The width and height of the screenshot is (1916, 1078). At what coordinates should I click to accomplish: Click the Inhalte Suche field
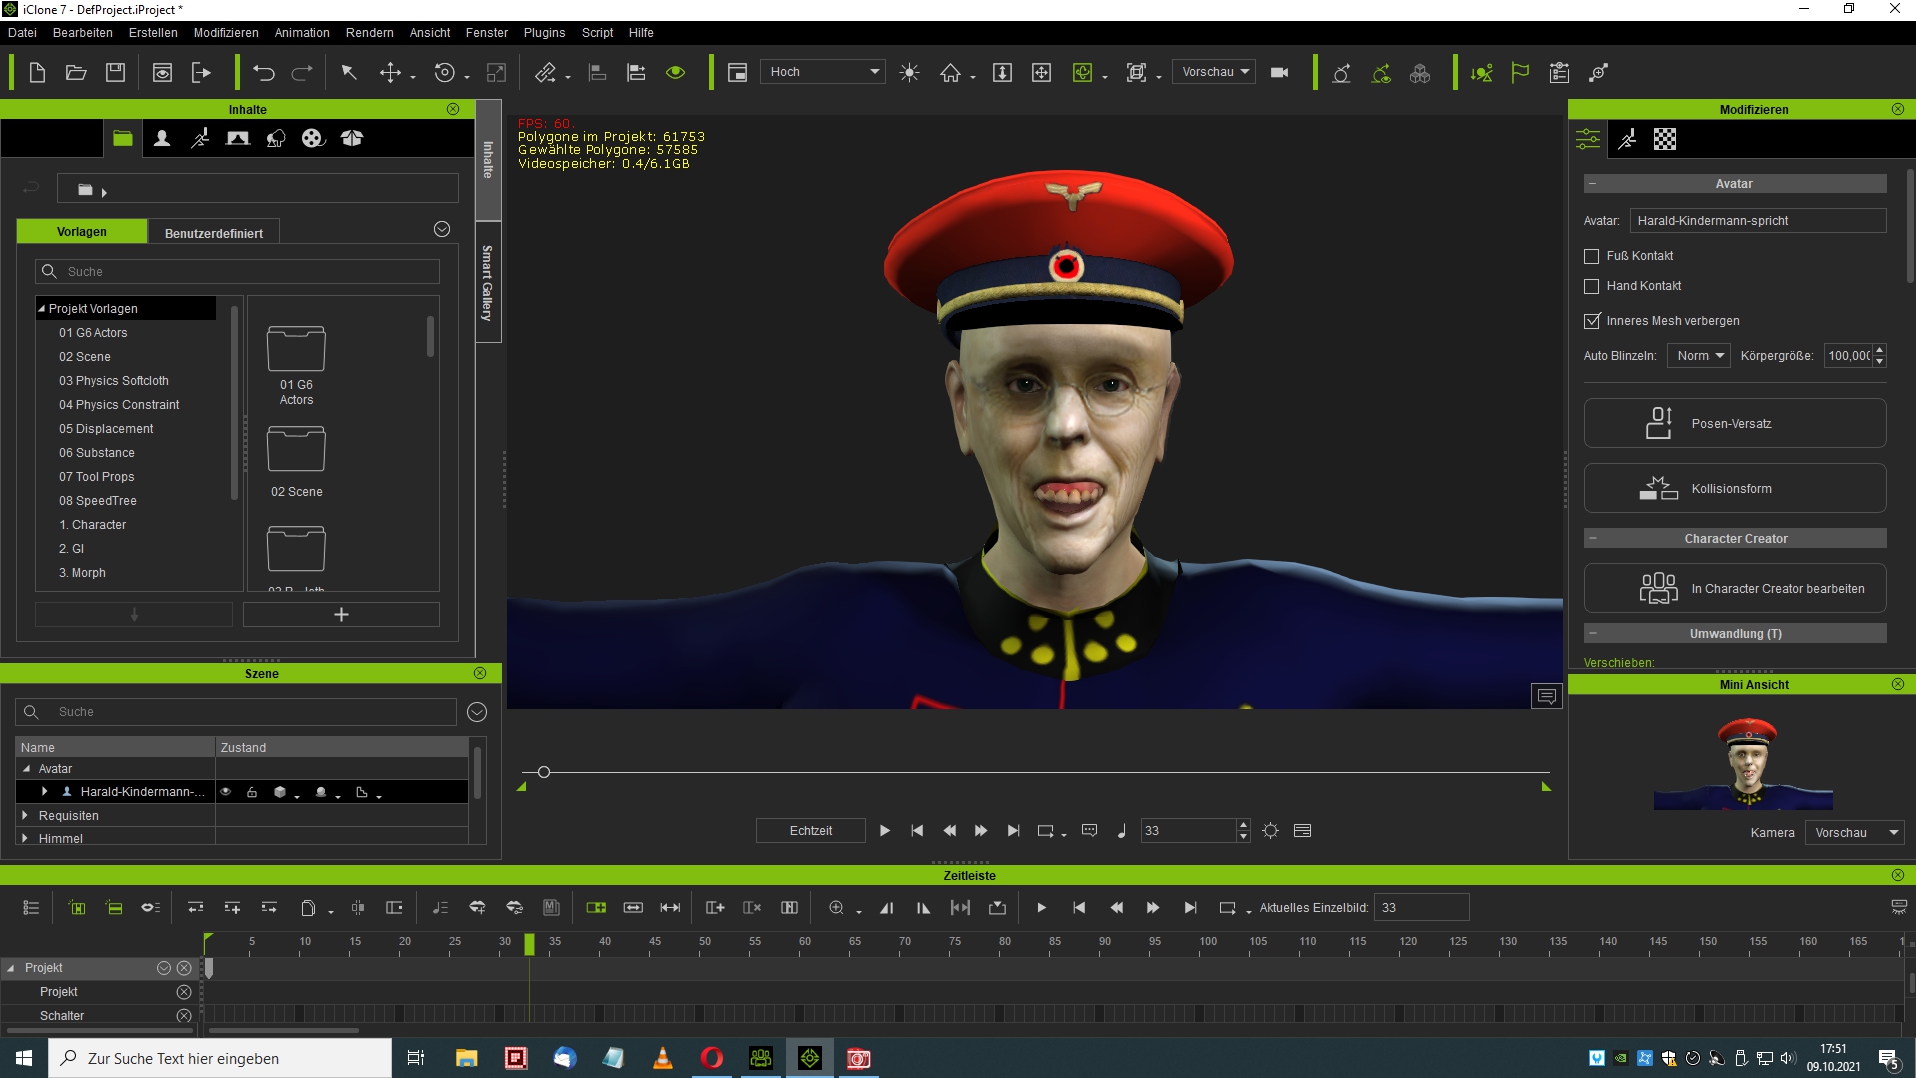238,272
